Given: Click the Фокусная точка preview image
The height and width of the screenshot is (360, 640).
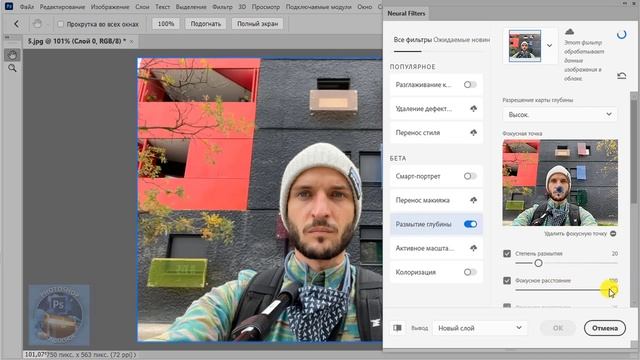Looking at the screenshot, I should coord(560,182).
